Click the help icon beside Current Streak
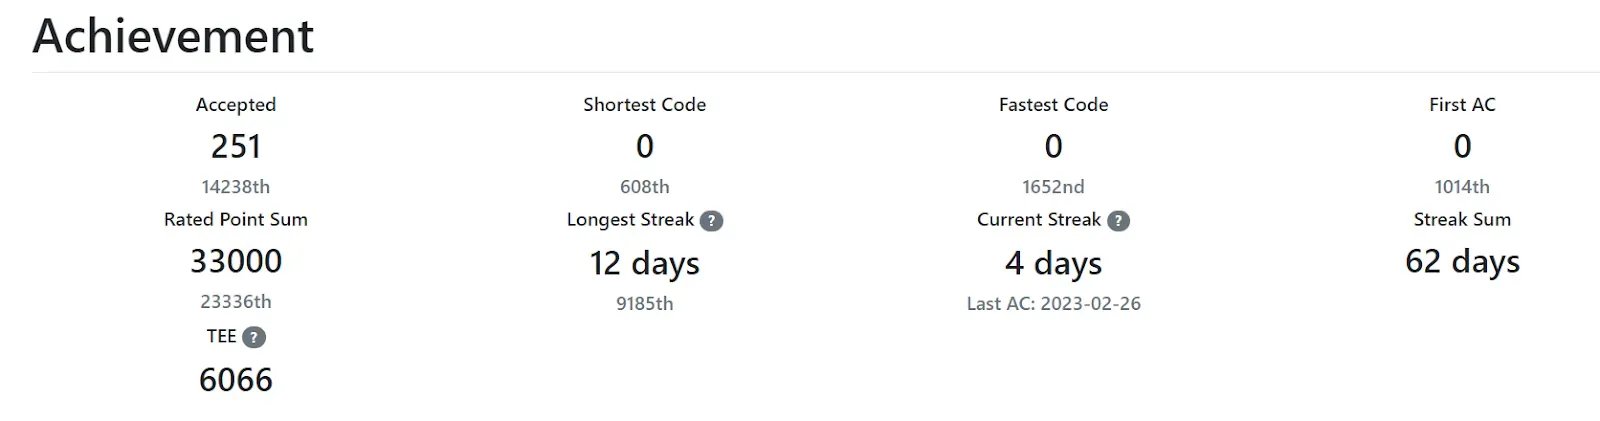1600x421 pixels. pyautogui.click(x=1118, y=221)
